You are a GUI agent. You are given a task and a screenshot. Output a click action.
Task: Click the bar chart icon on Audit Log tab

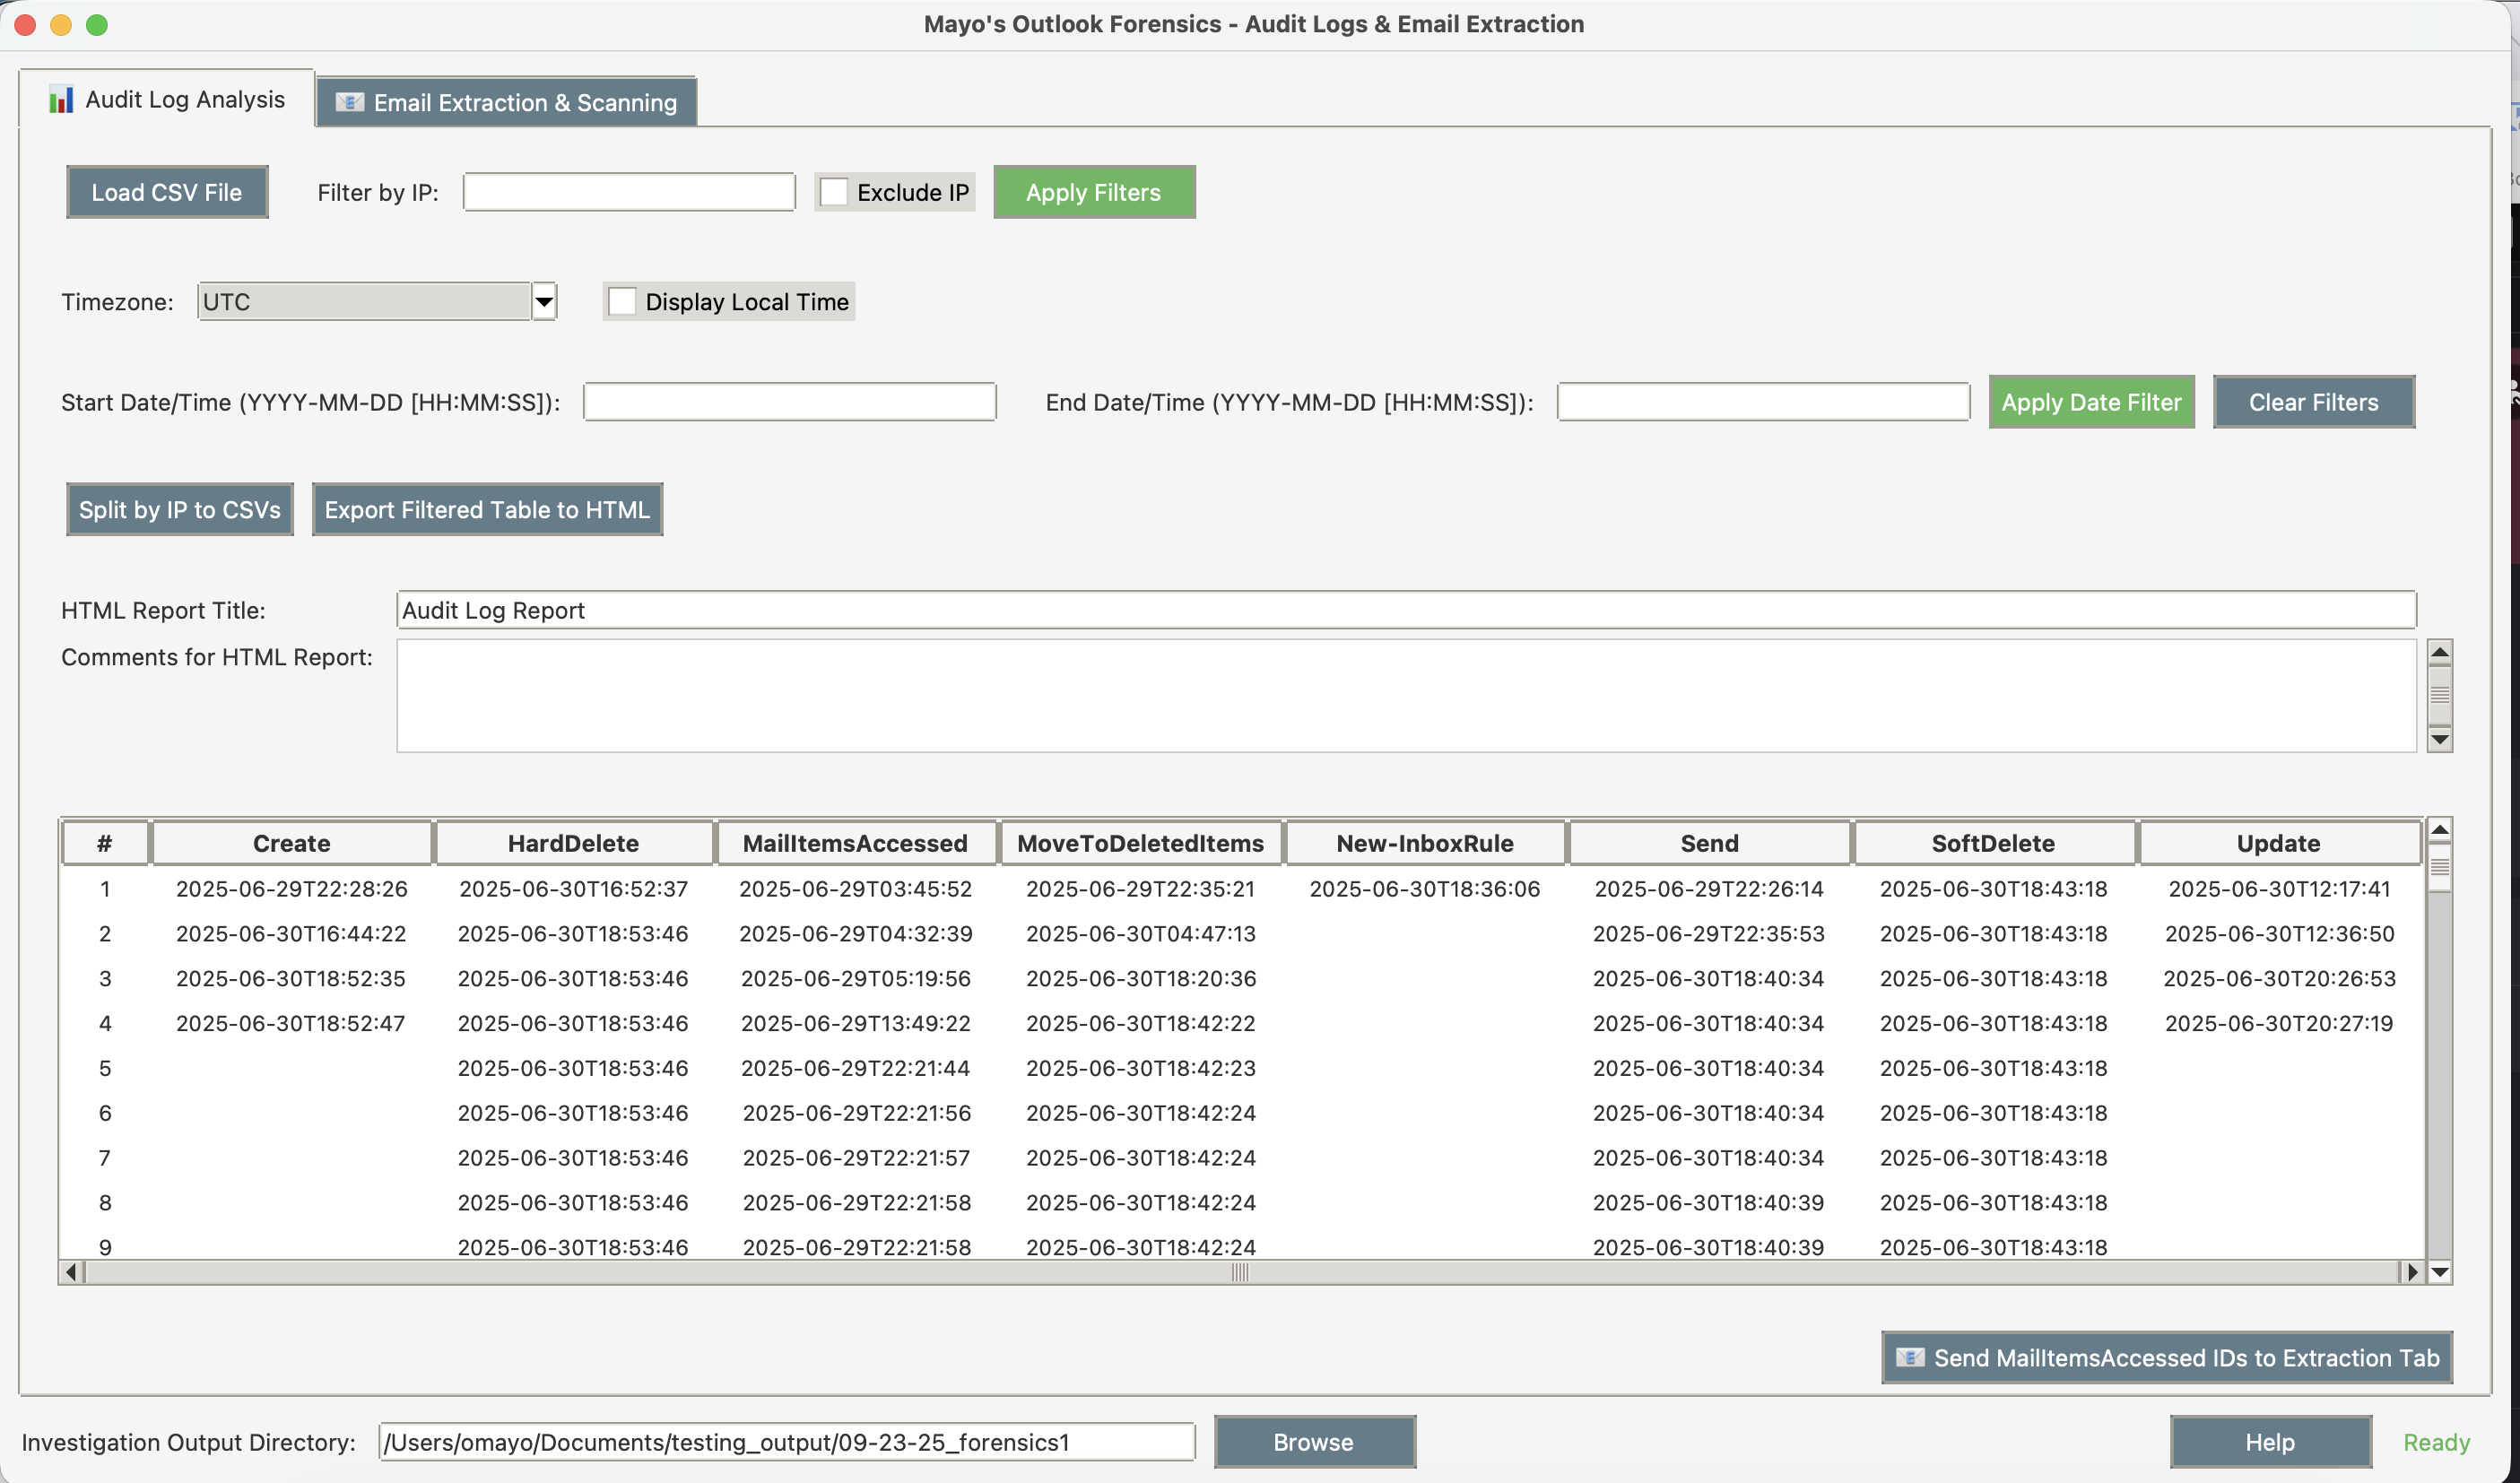61,100
